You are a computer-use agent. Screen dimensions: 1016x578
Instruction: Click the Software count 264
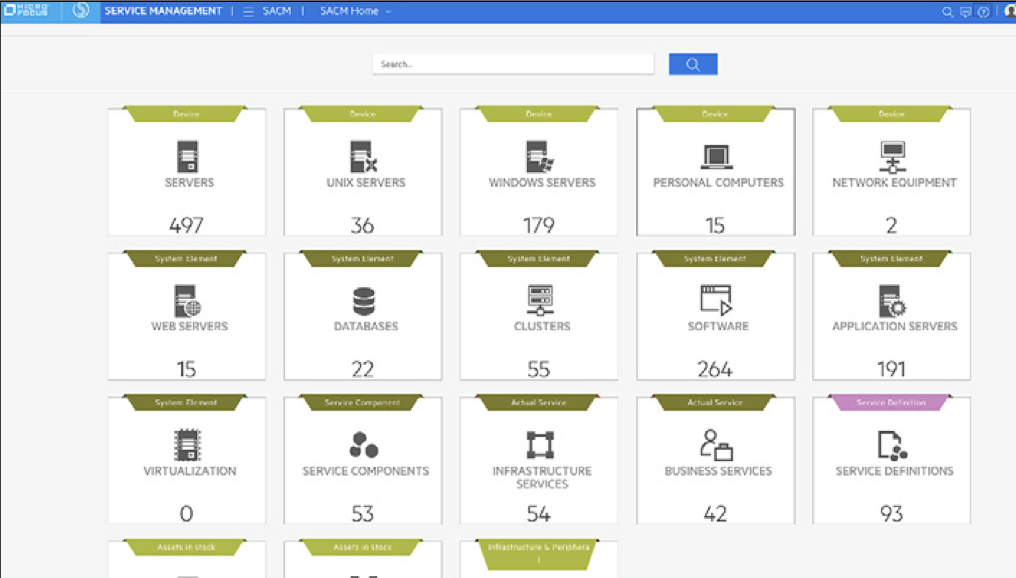point(715,369)
